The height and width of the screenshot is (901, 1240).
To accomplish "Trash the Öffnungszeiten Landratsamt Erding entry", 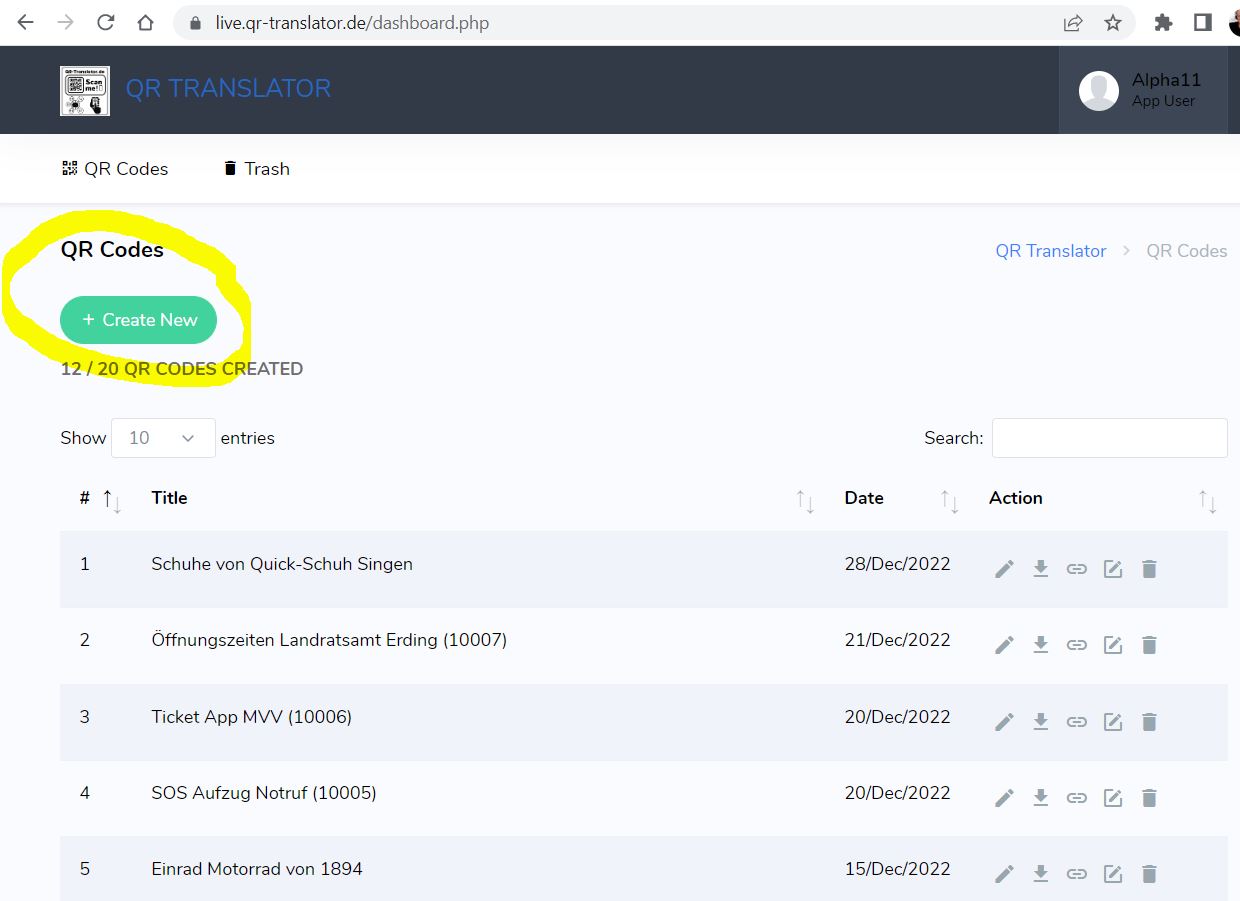I will click(1149, 645).
